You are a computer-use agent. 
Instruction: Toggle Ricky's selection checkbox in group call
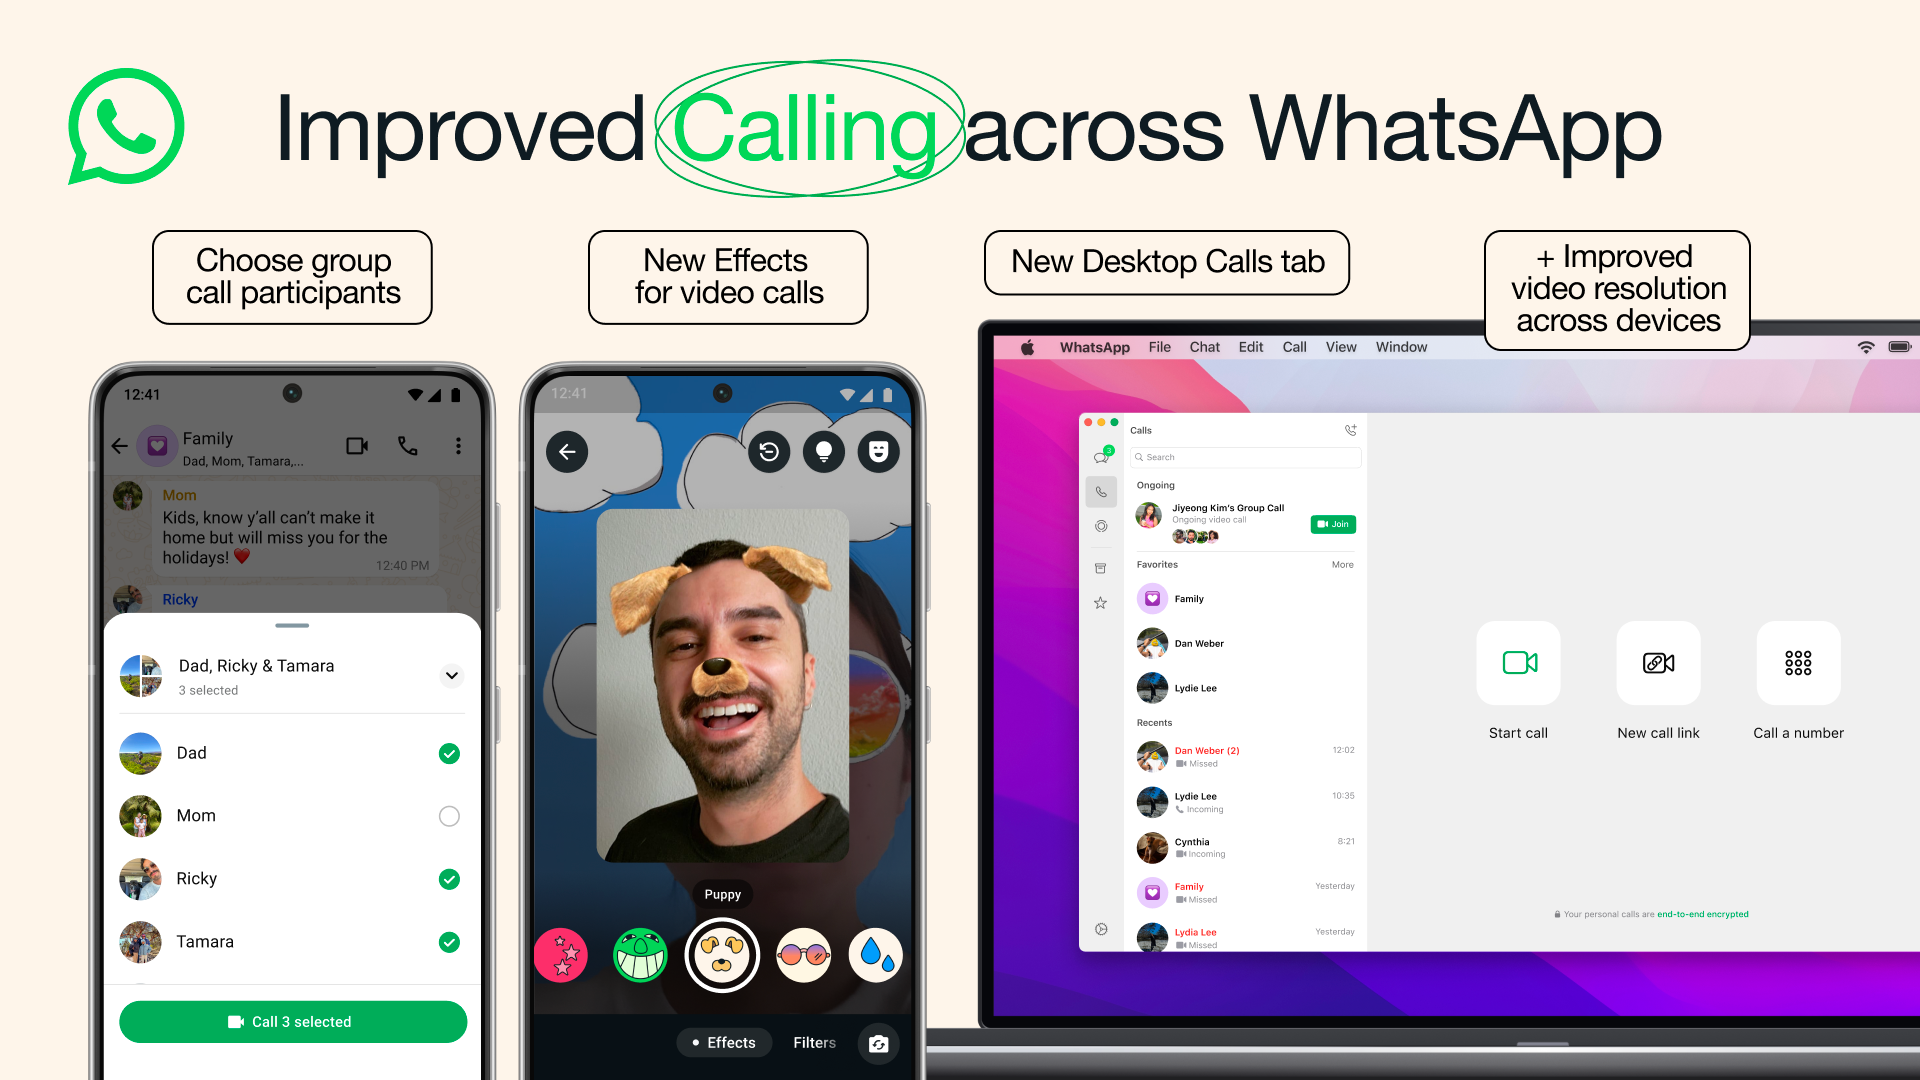coord(448,878)
